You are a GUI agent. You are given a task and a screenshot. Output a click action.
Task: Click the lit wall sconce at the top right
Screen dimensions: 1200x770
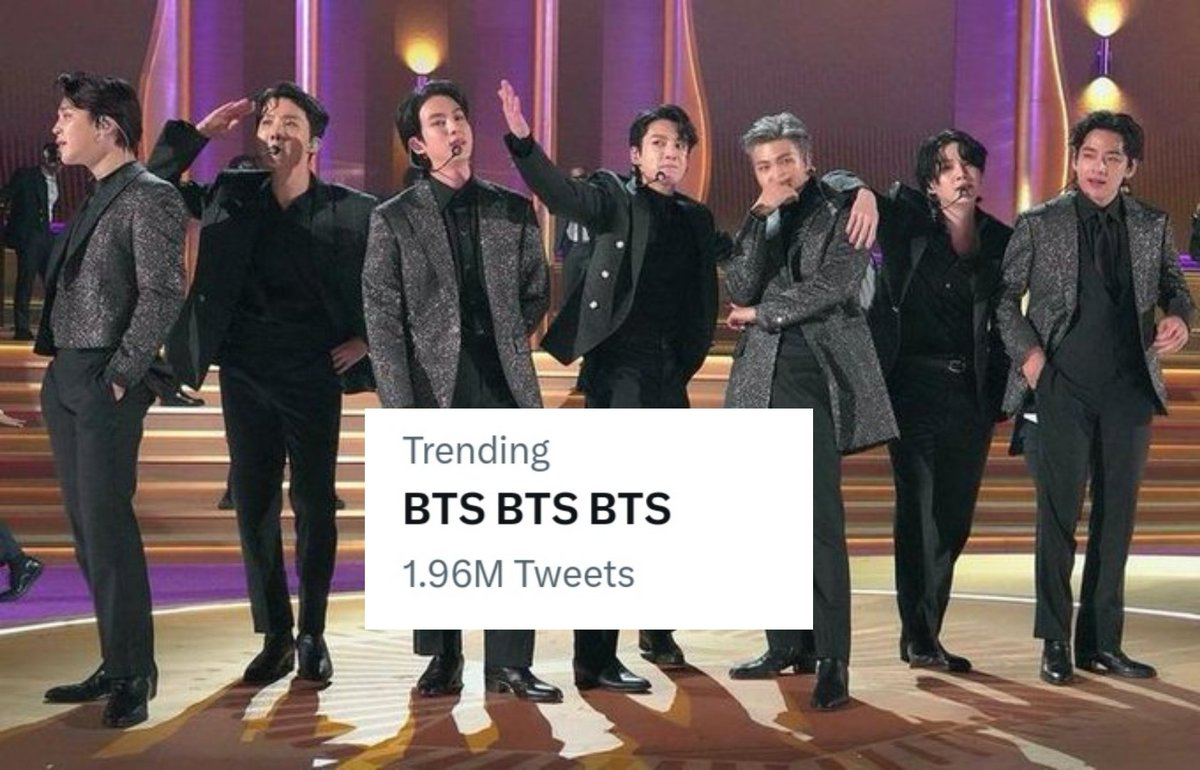pos(1104,17)
